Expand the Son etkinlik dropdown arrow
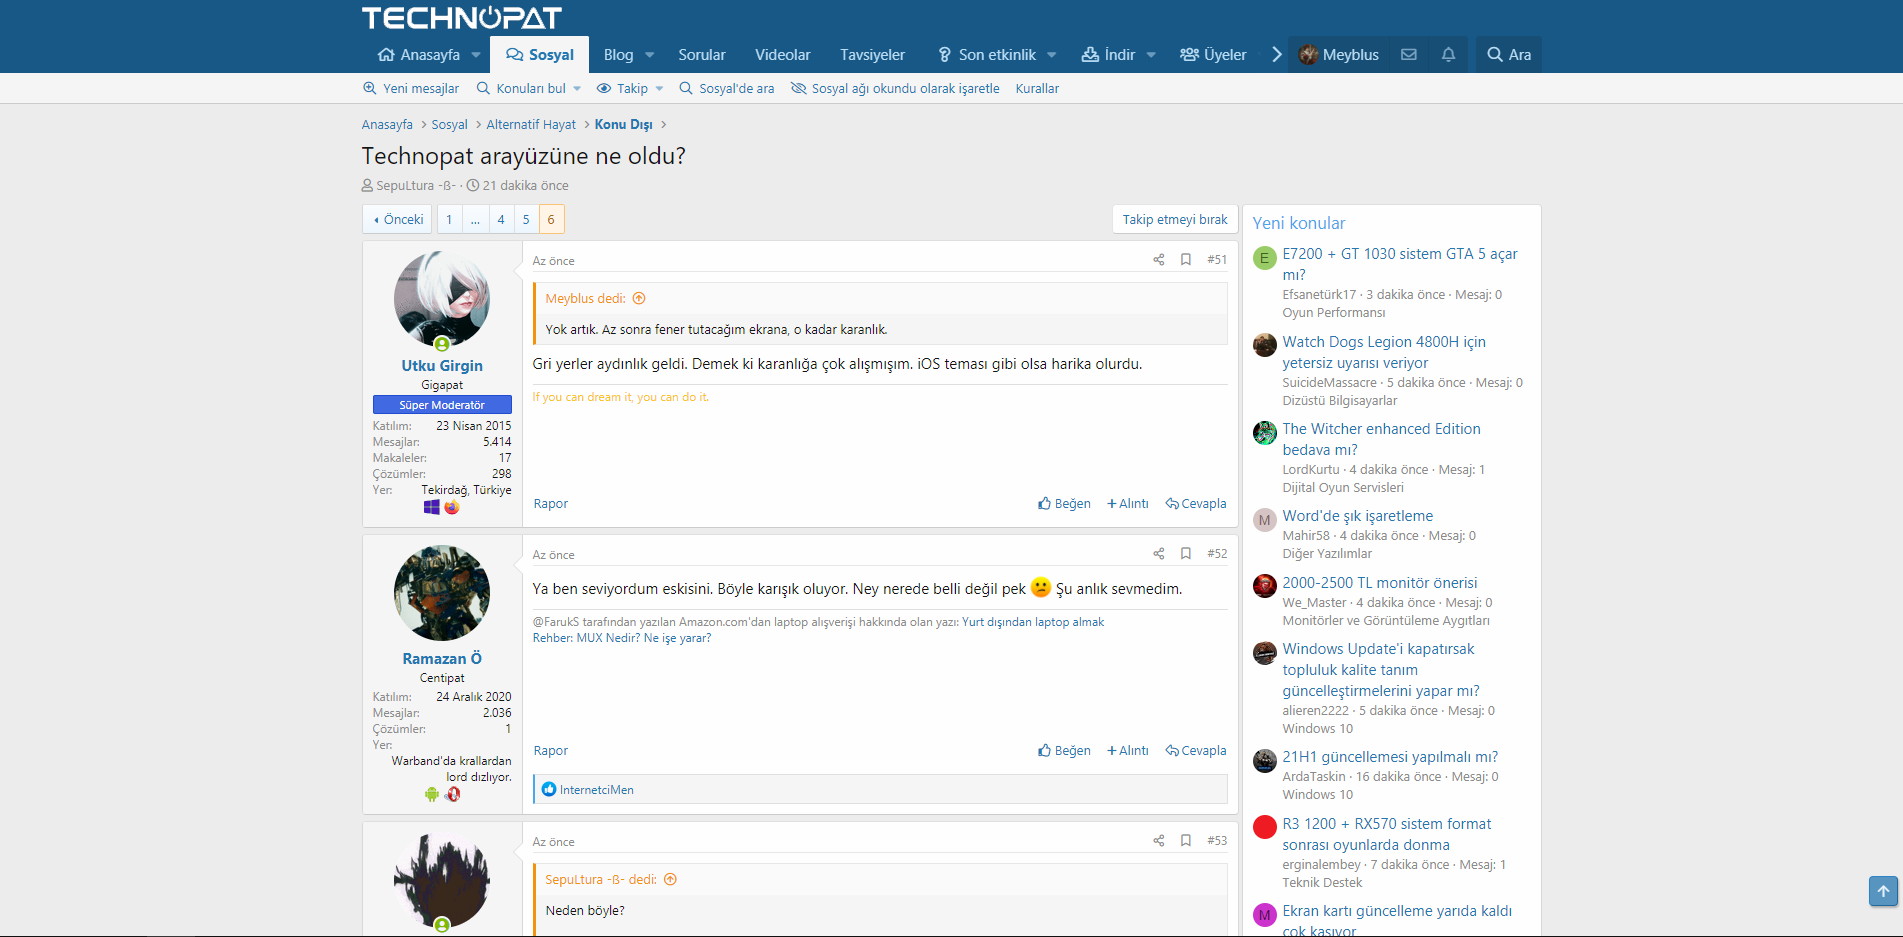Image resolution: width=1903 pixels, height=937 pixels. click(x=1052, y=55)
